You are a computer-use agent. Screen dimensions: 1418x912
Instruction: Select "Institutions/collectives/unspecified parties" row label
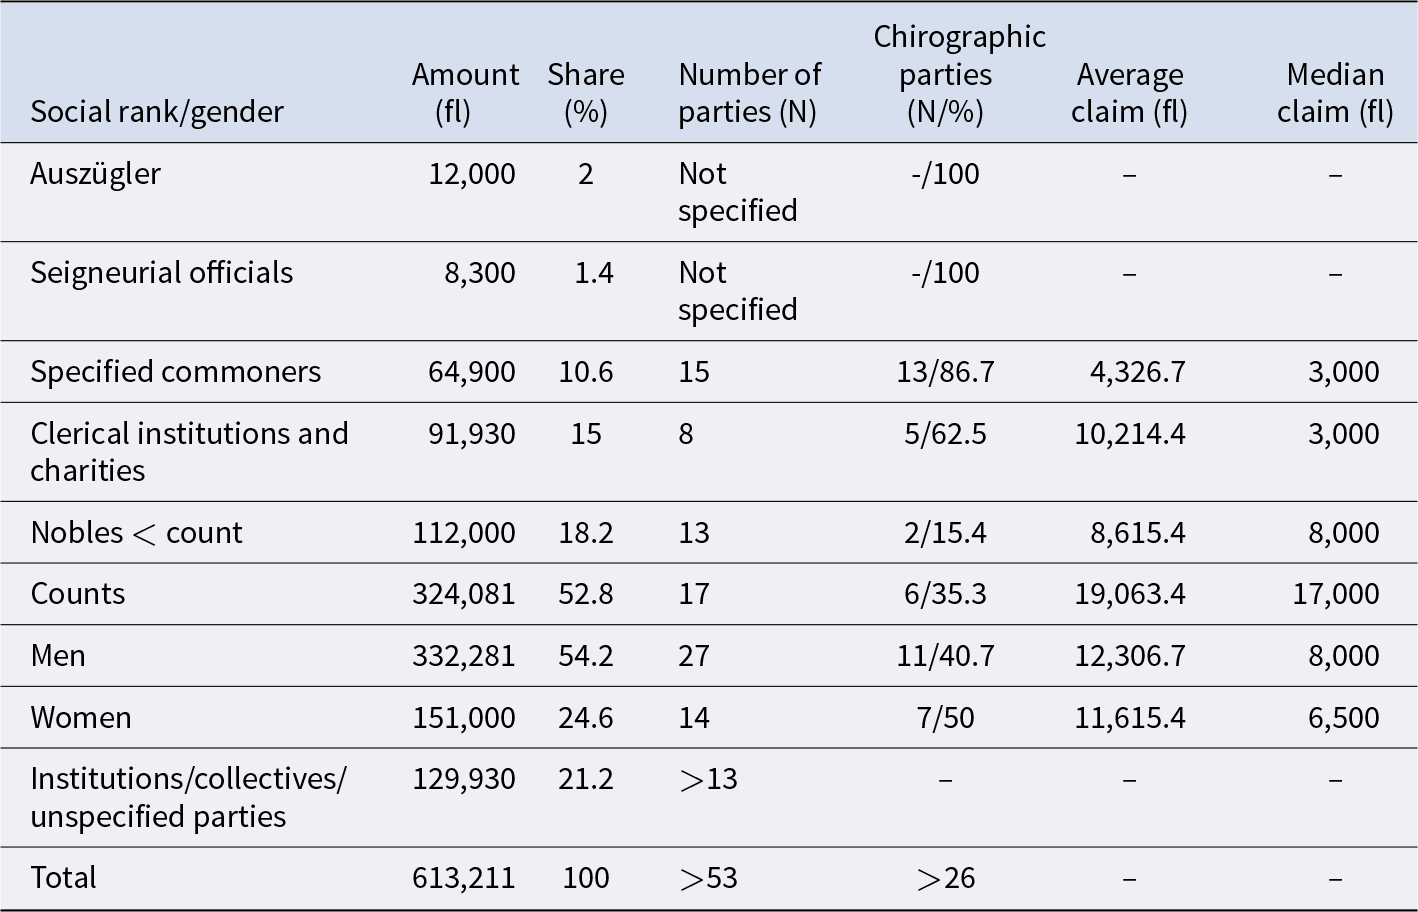coord(188,797)
